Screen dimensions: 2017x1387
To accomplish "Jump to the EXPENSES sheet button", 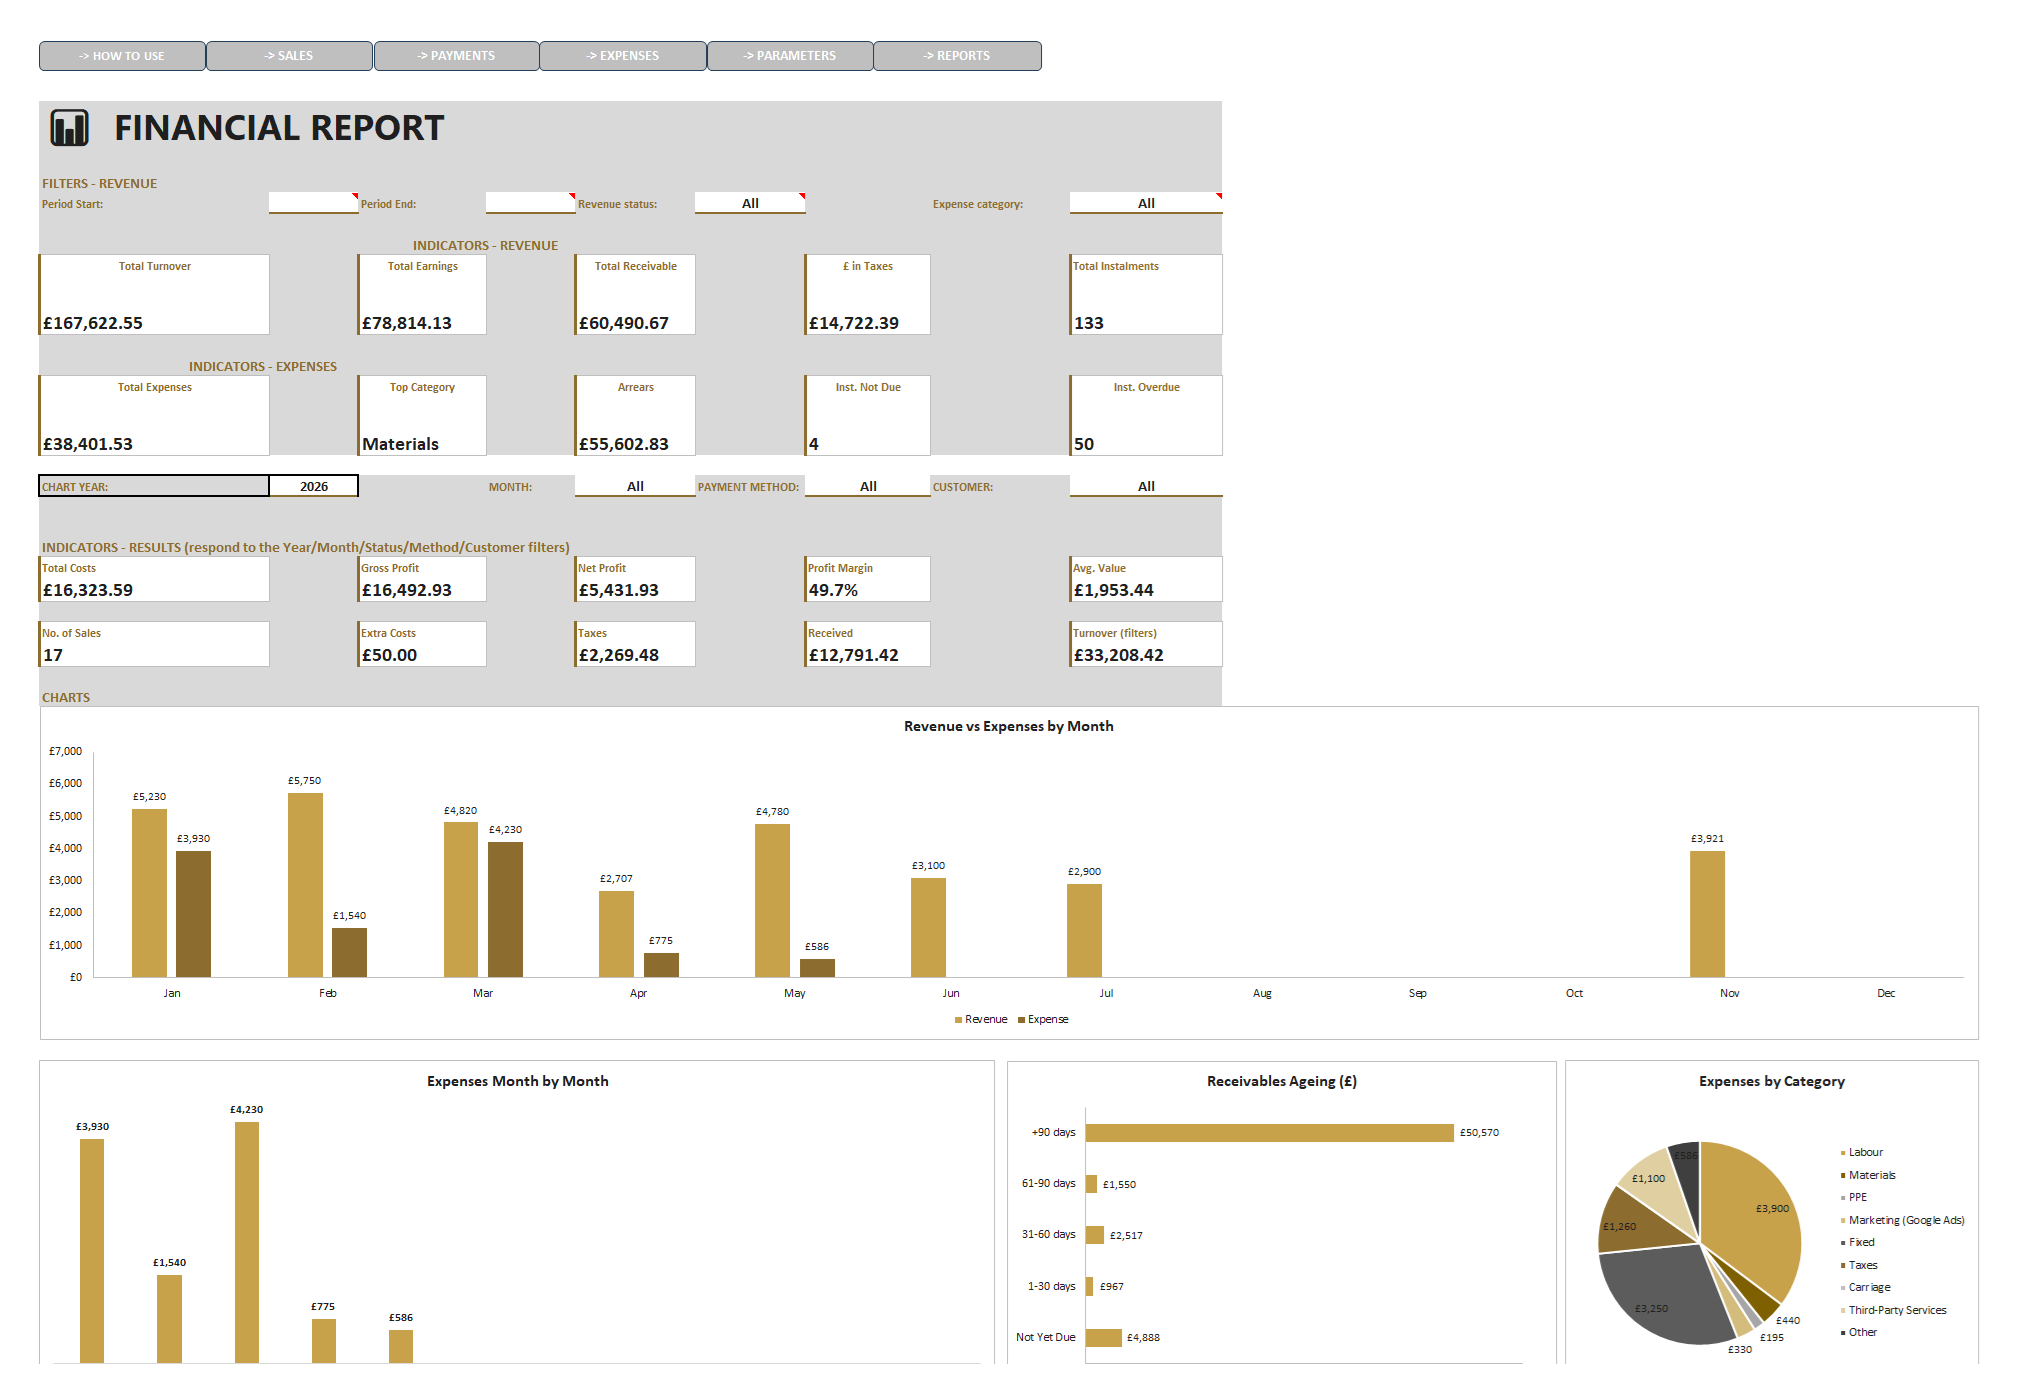I will (623, 56).
